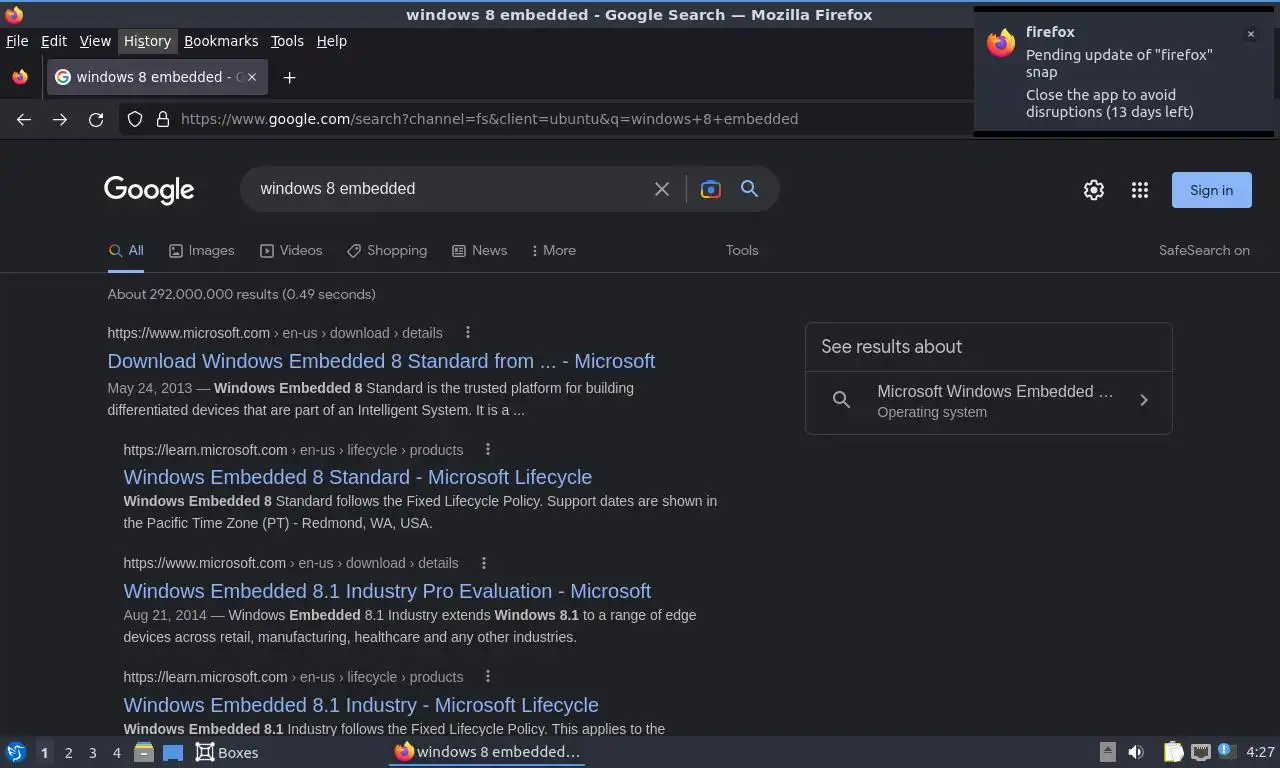Viewport: 1280px width, 768px height.
Task: Open the File menu
Action: coord(17,41)
